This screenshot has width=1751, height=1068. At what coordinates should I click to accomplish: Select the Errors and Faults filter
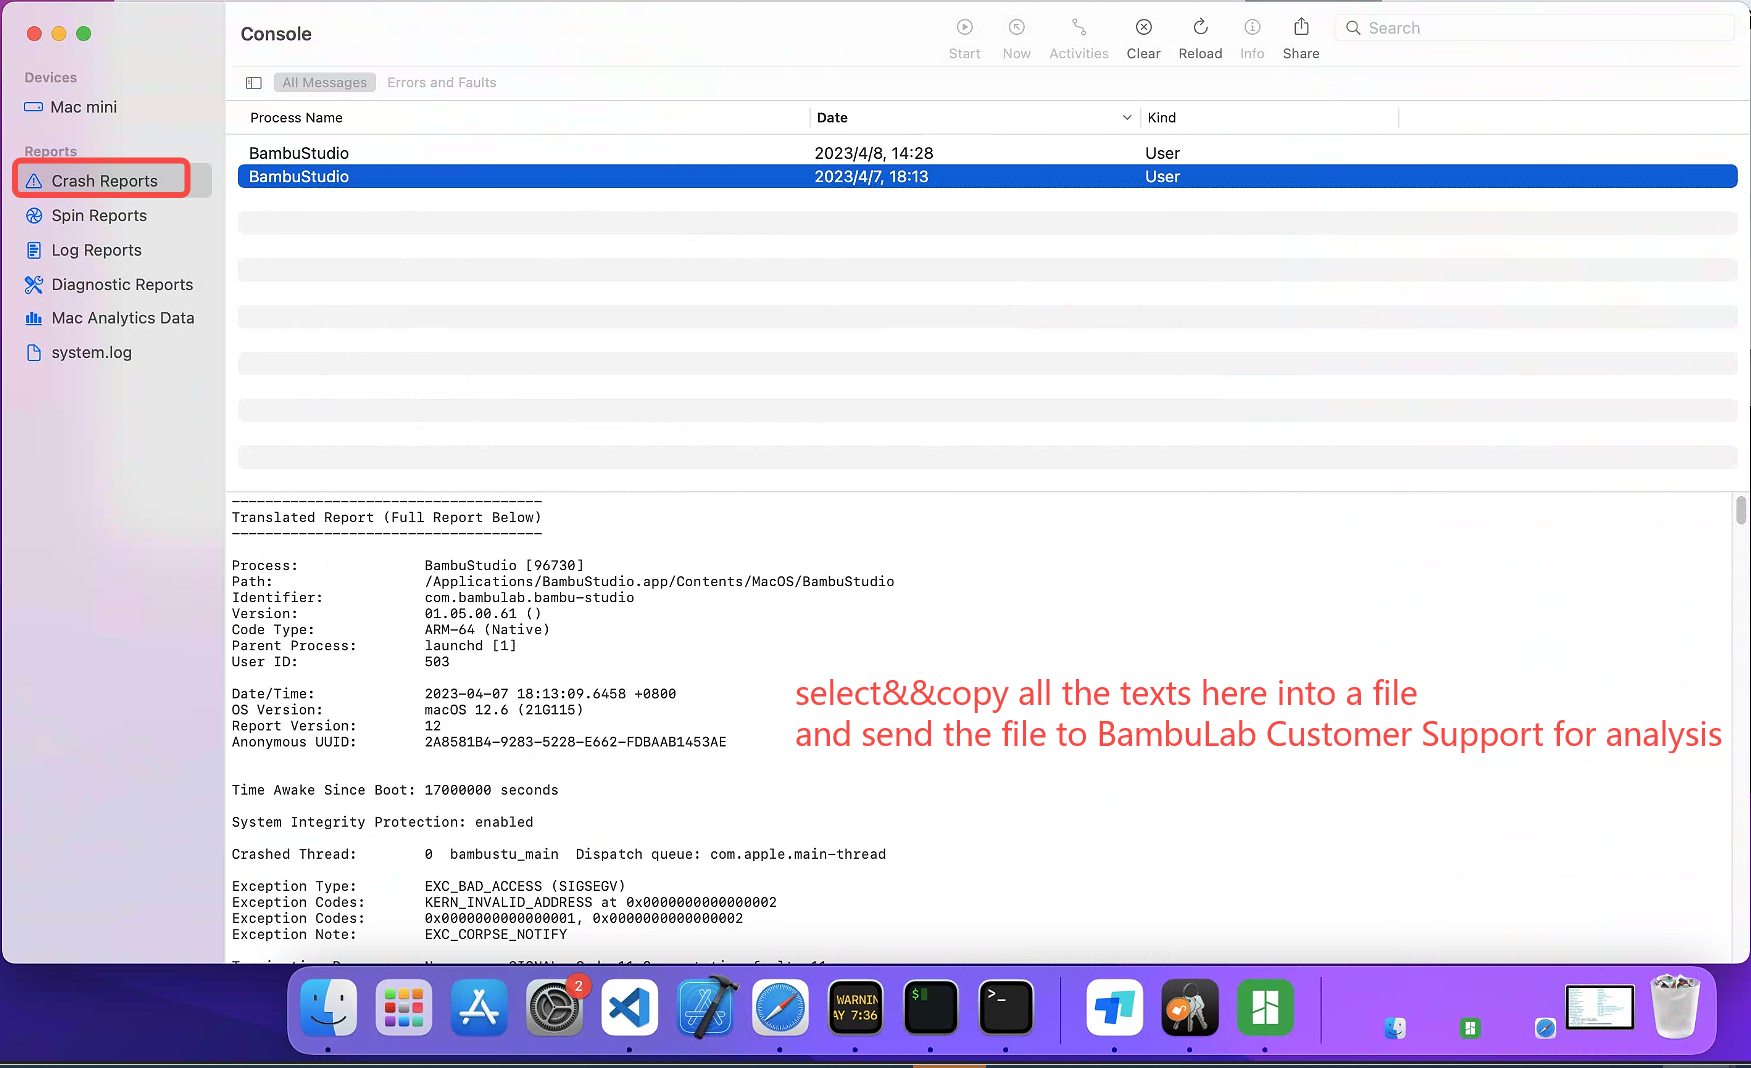(441, 83)
